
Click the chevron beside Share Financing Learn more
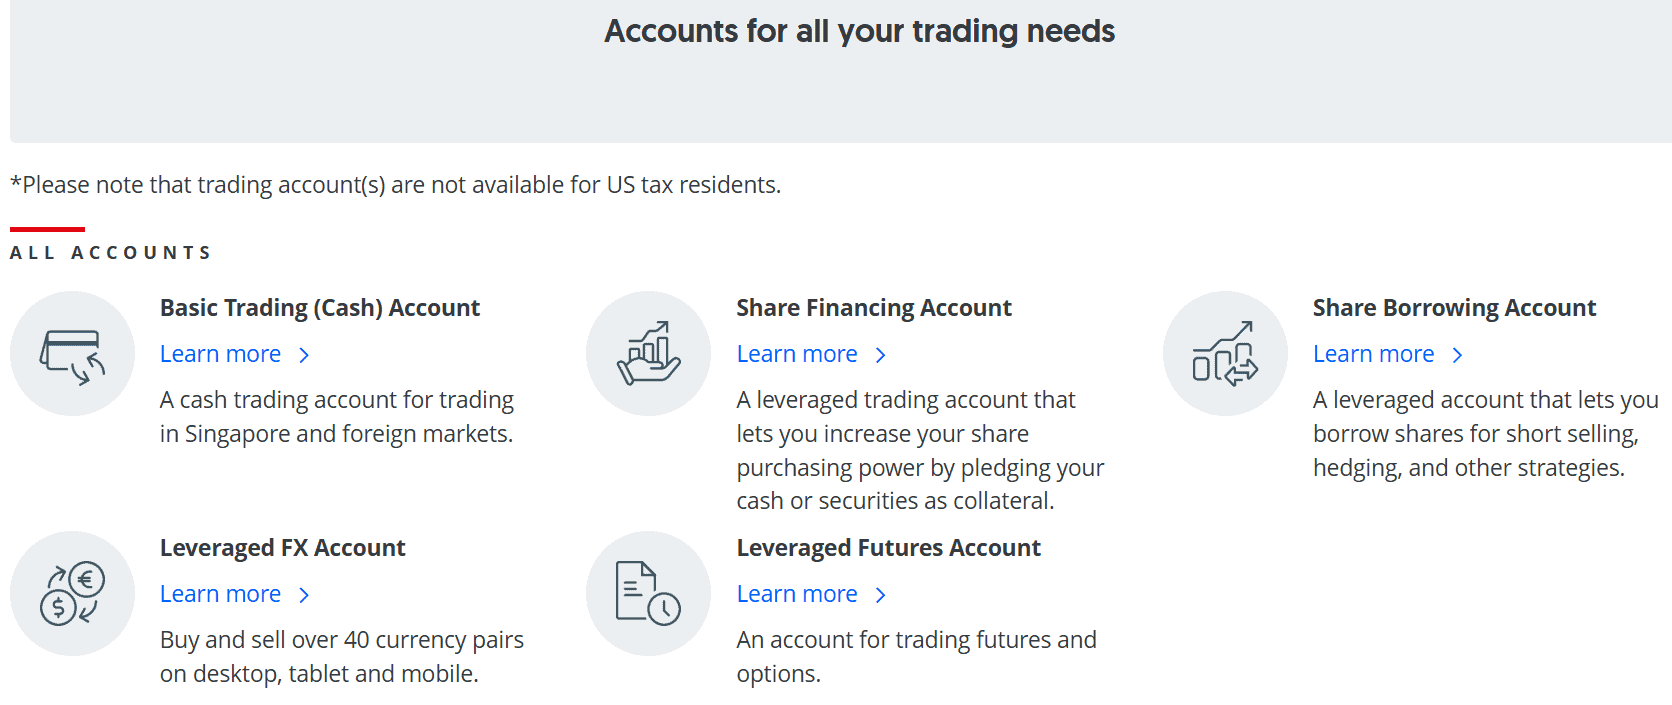880,354
